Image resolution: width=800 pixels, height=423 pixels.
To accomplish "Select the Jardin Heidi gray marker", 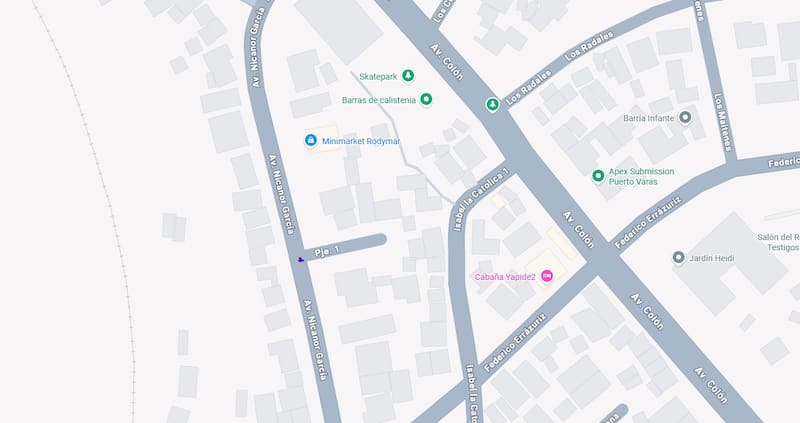I will pos(678,258).
